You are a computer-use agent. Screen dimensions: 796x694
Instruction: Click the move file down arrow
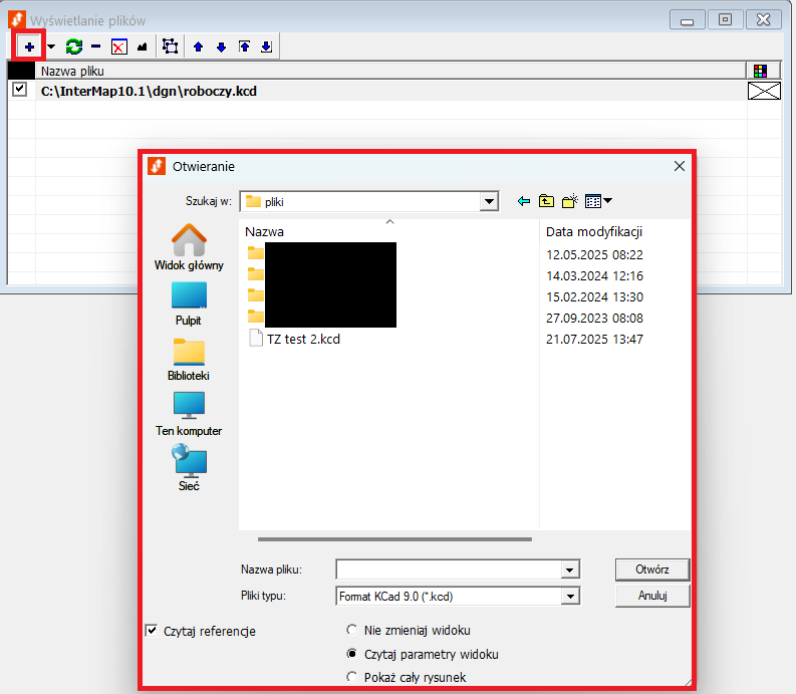(x=221, y=46)
